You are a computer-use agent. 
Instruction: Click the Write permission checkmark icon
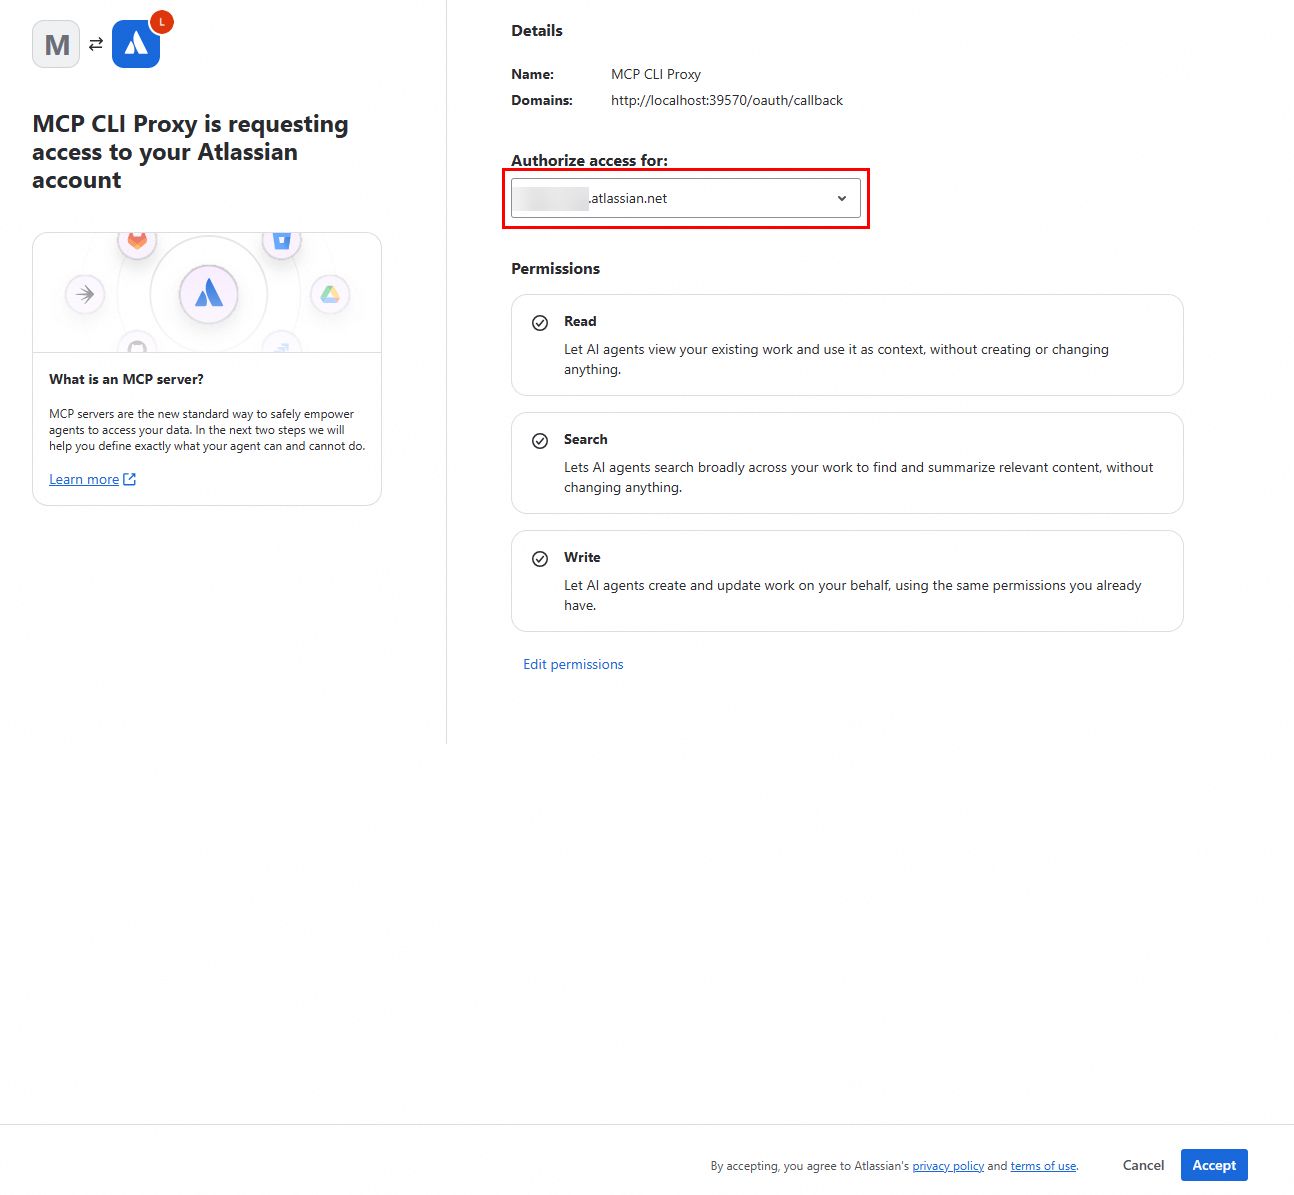(540, 559)
